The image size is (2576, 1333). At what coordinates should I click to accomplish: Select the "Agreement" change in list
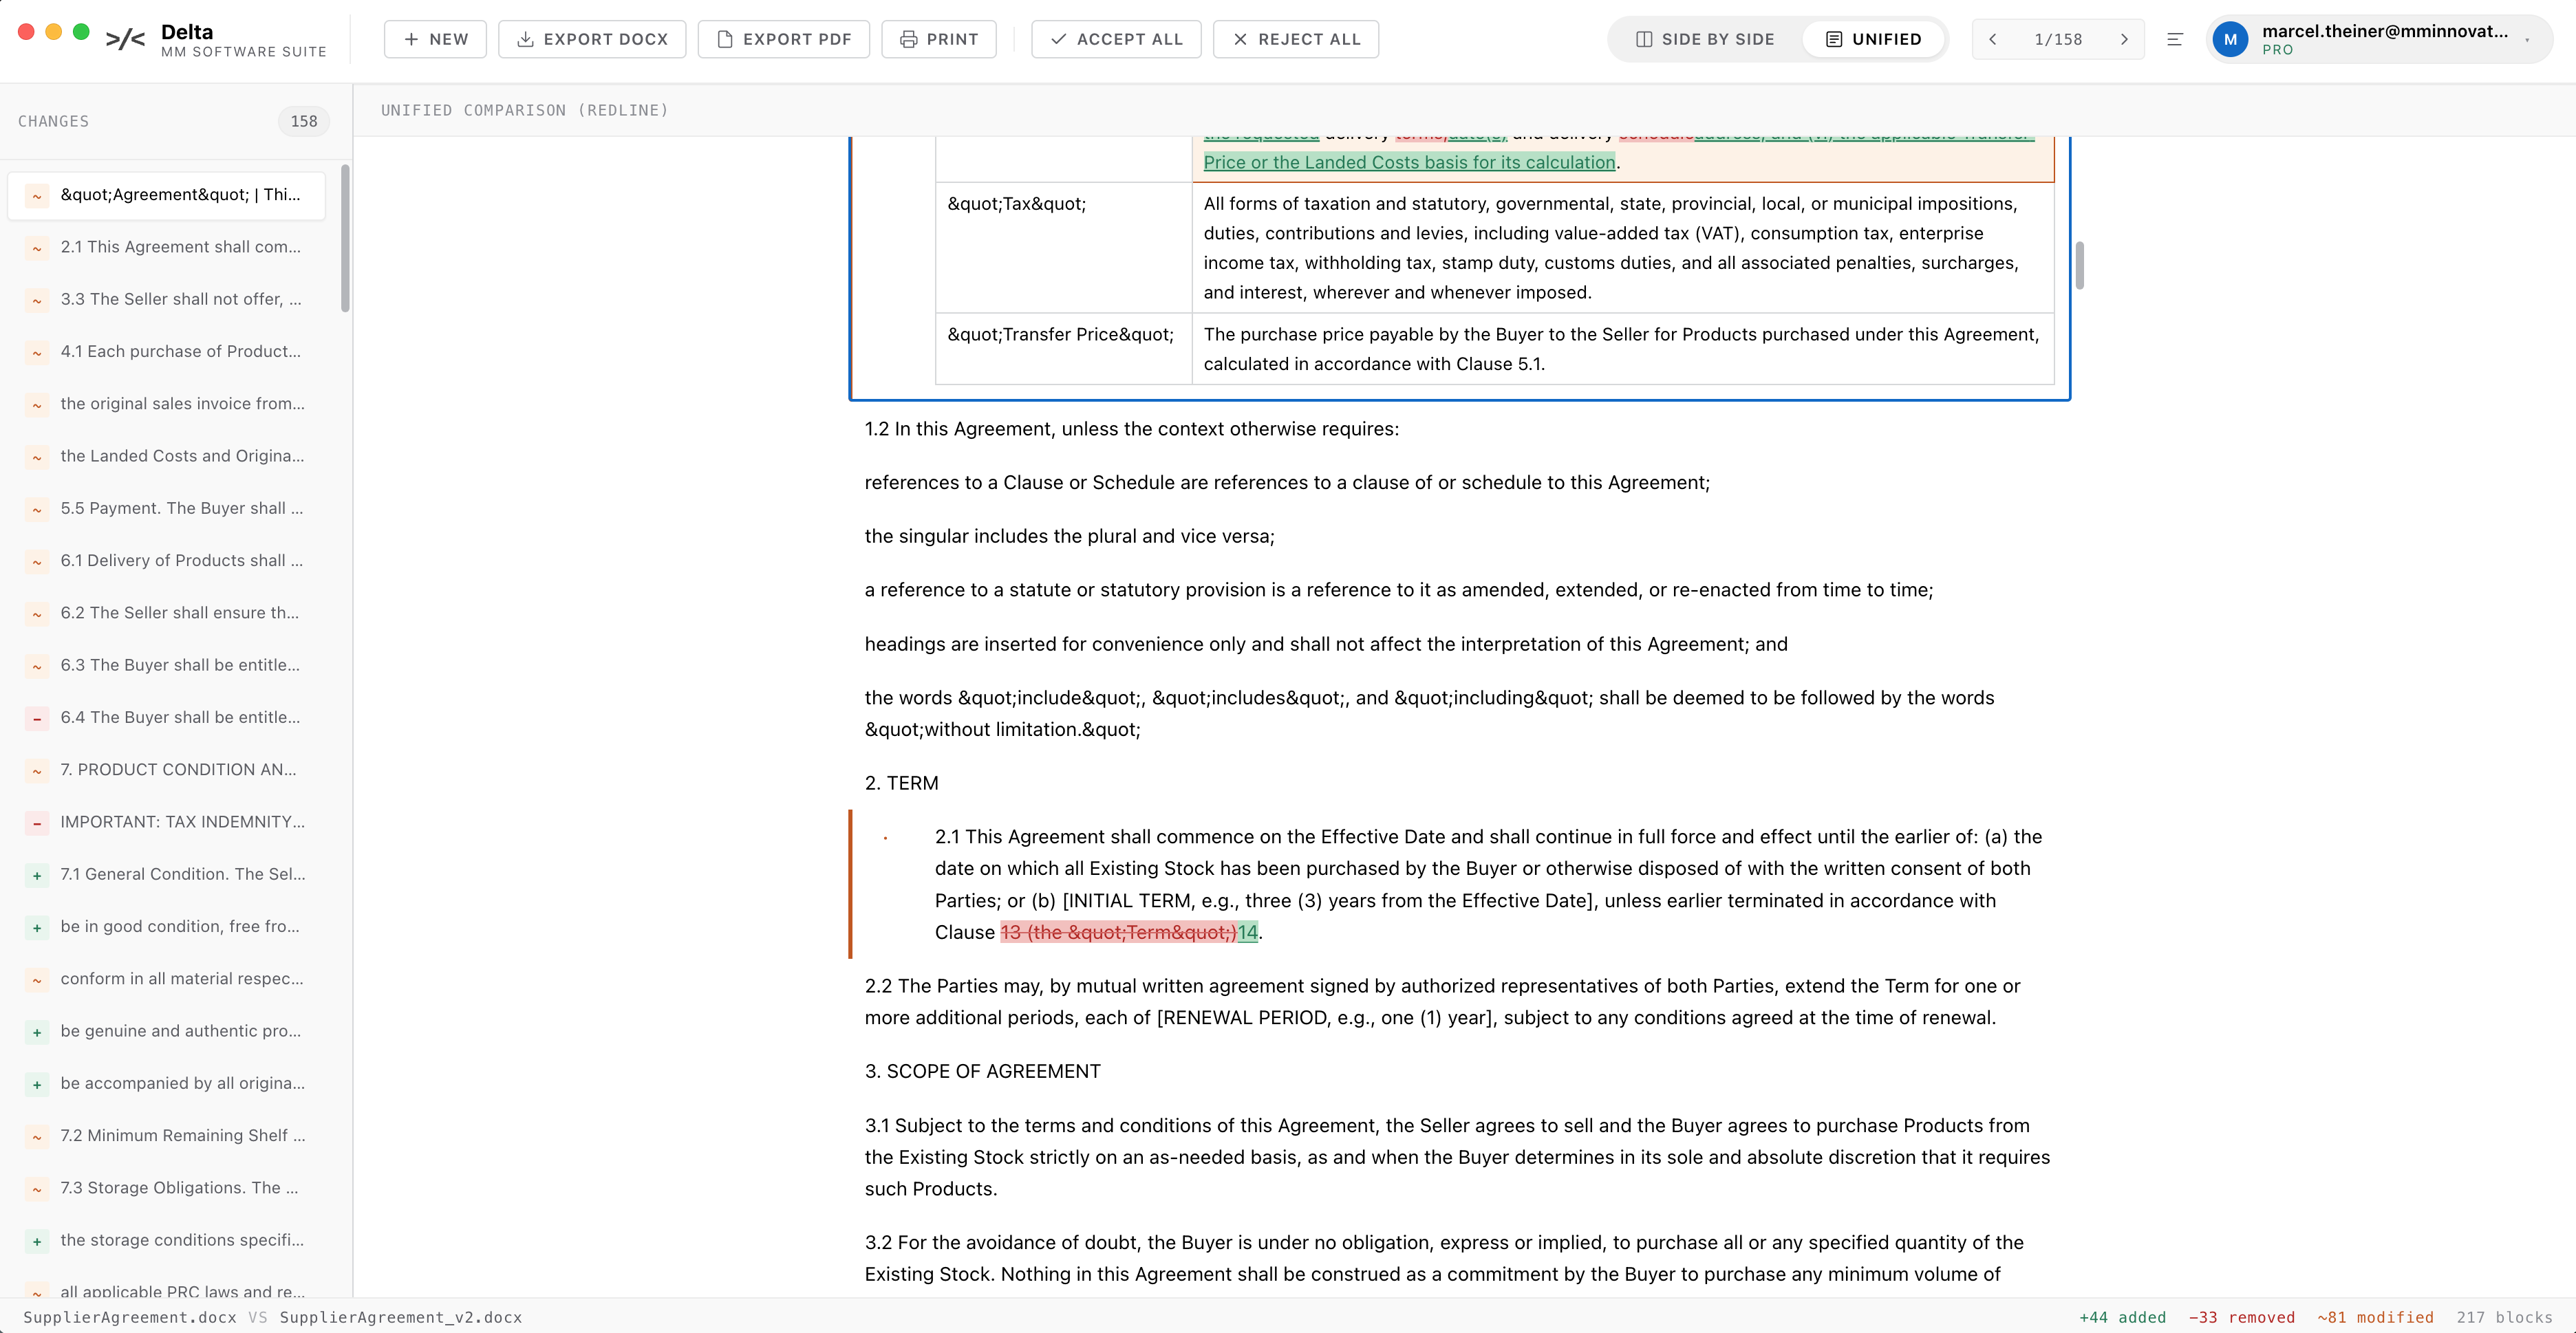coord(166,195)
